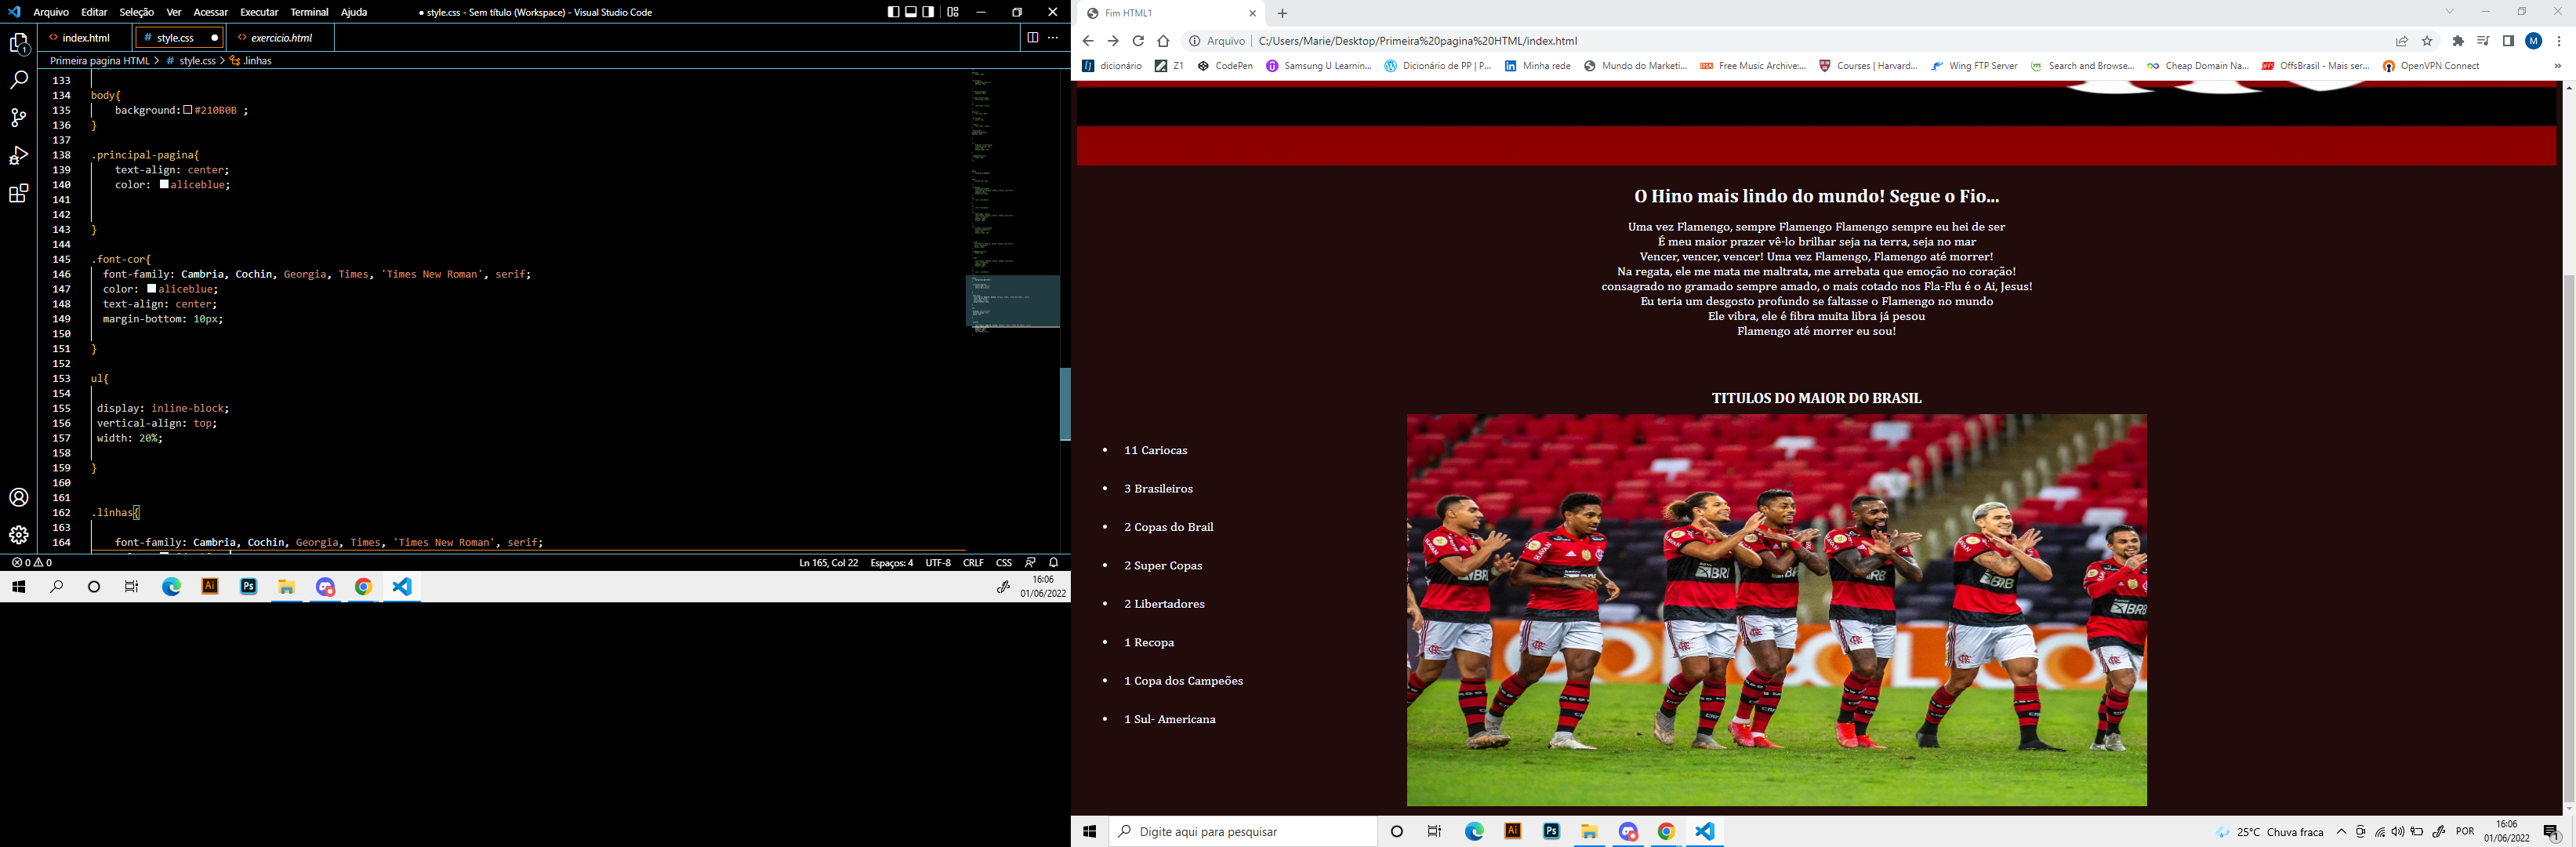This screenshot has width=2576, height=847.
Task: Expand the .linhas breadcrumb symbol
Action: point(251,61)
